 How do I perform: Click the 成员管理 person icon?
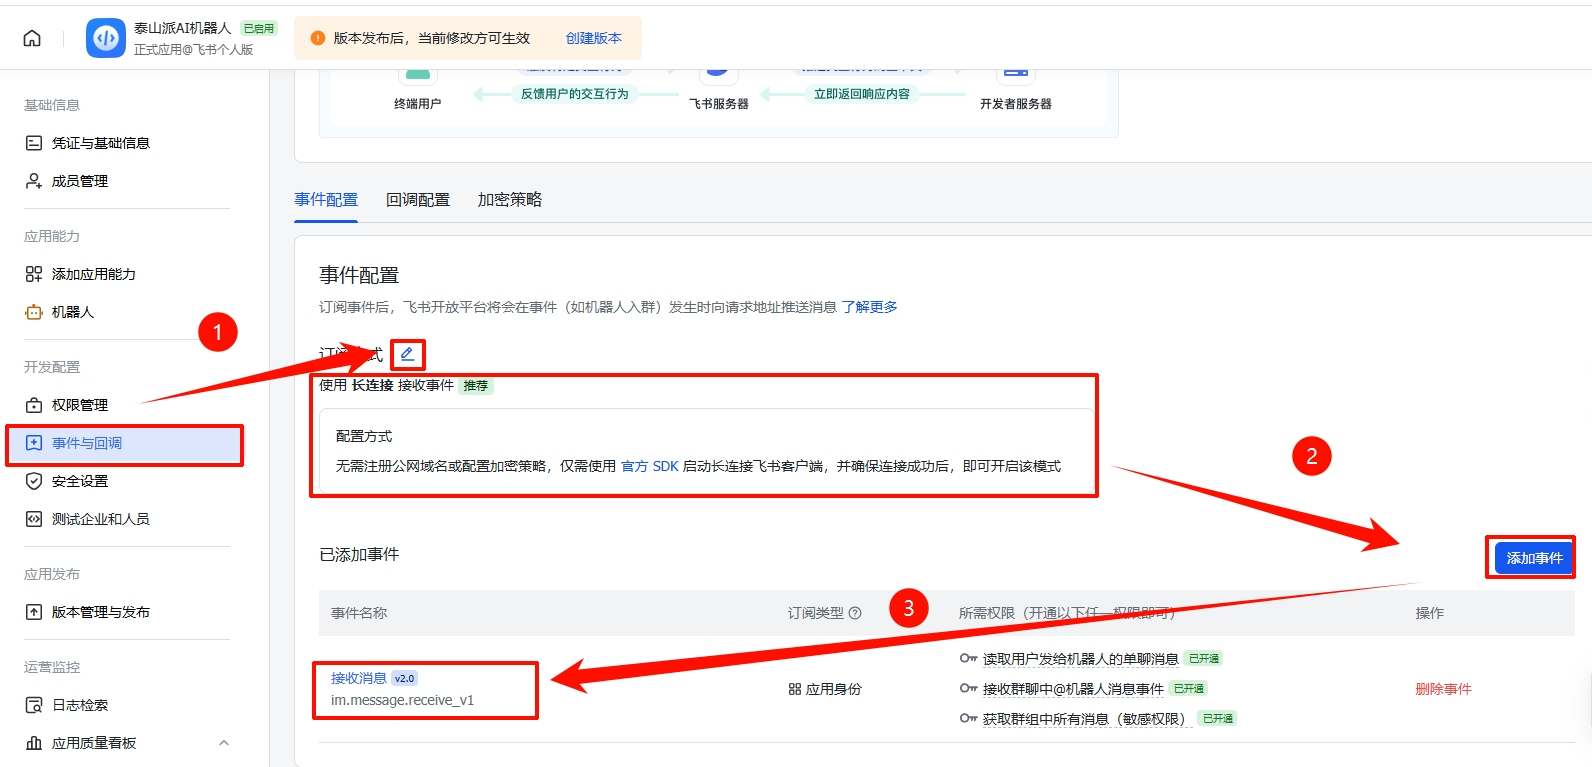pos(34,181)
